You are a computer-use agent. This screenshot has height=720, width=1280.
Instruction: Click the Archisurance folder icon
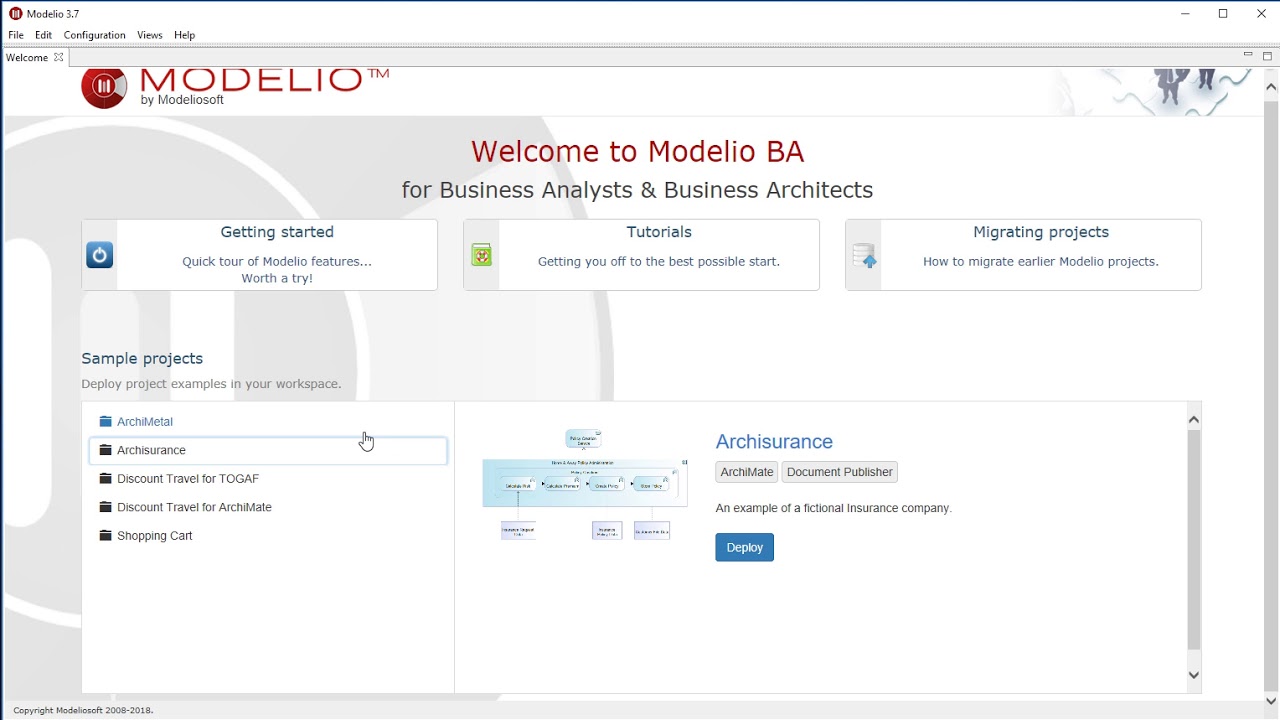(x=106, y=450)
